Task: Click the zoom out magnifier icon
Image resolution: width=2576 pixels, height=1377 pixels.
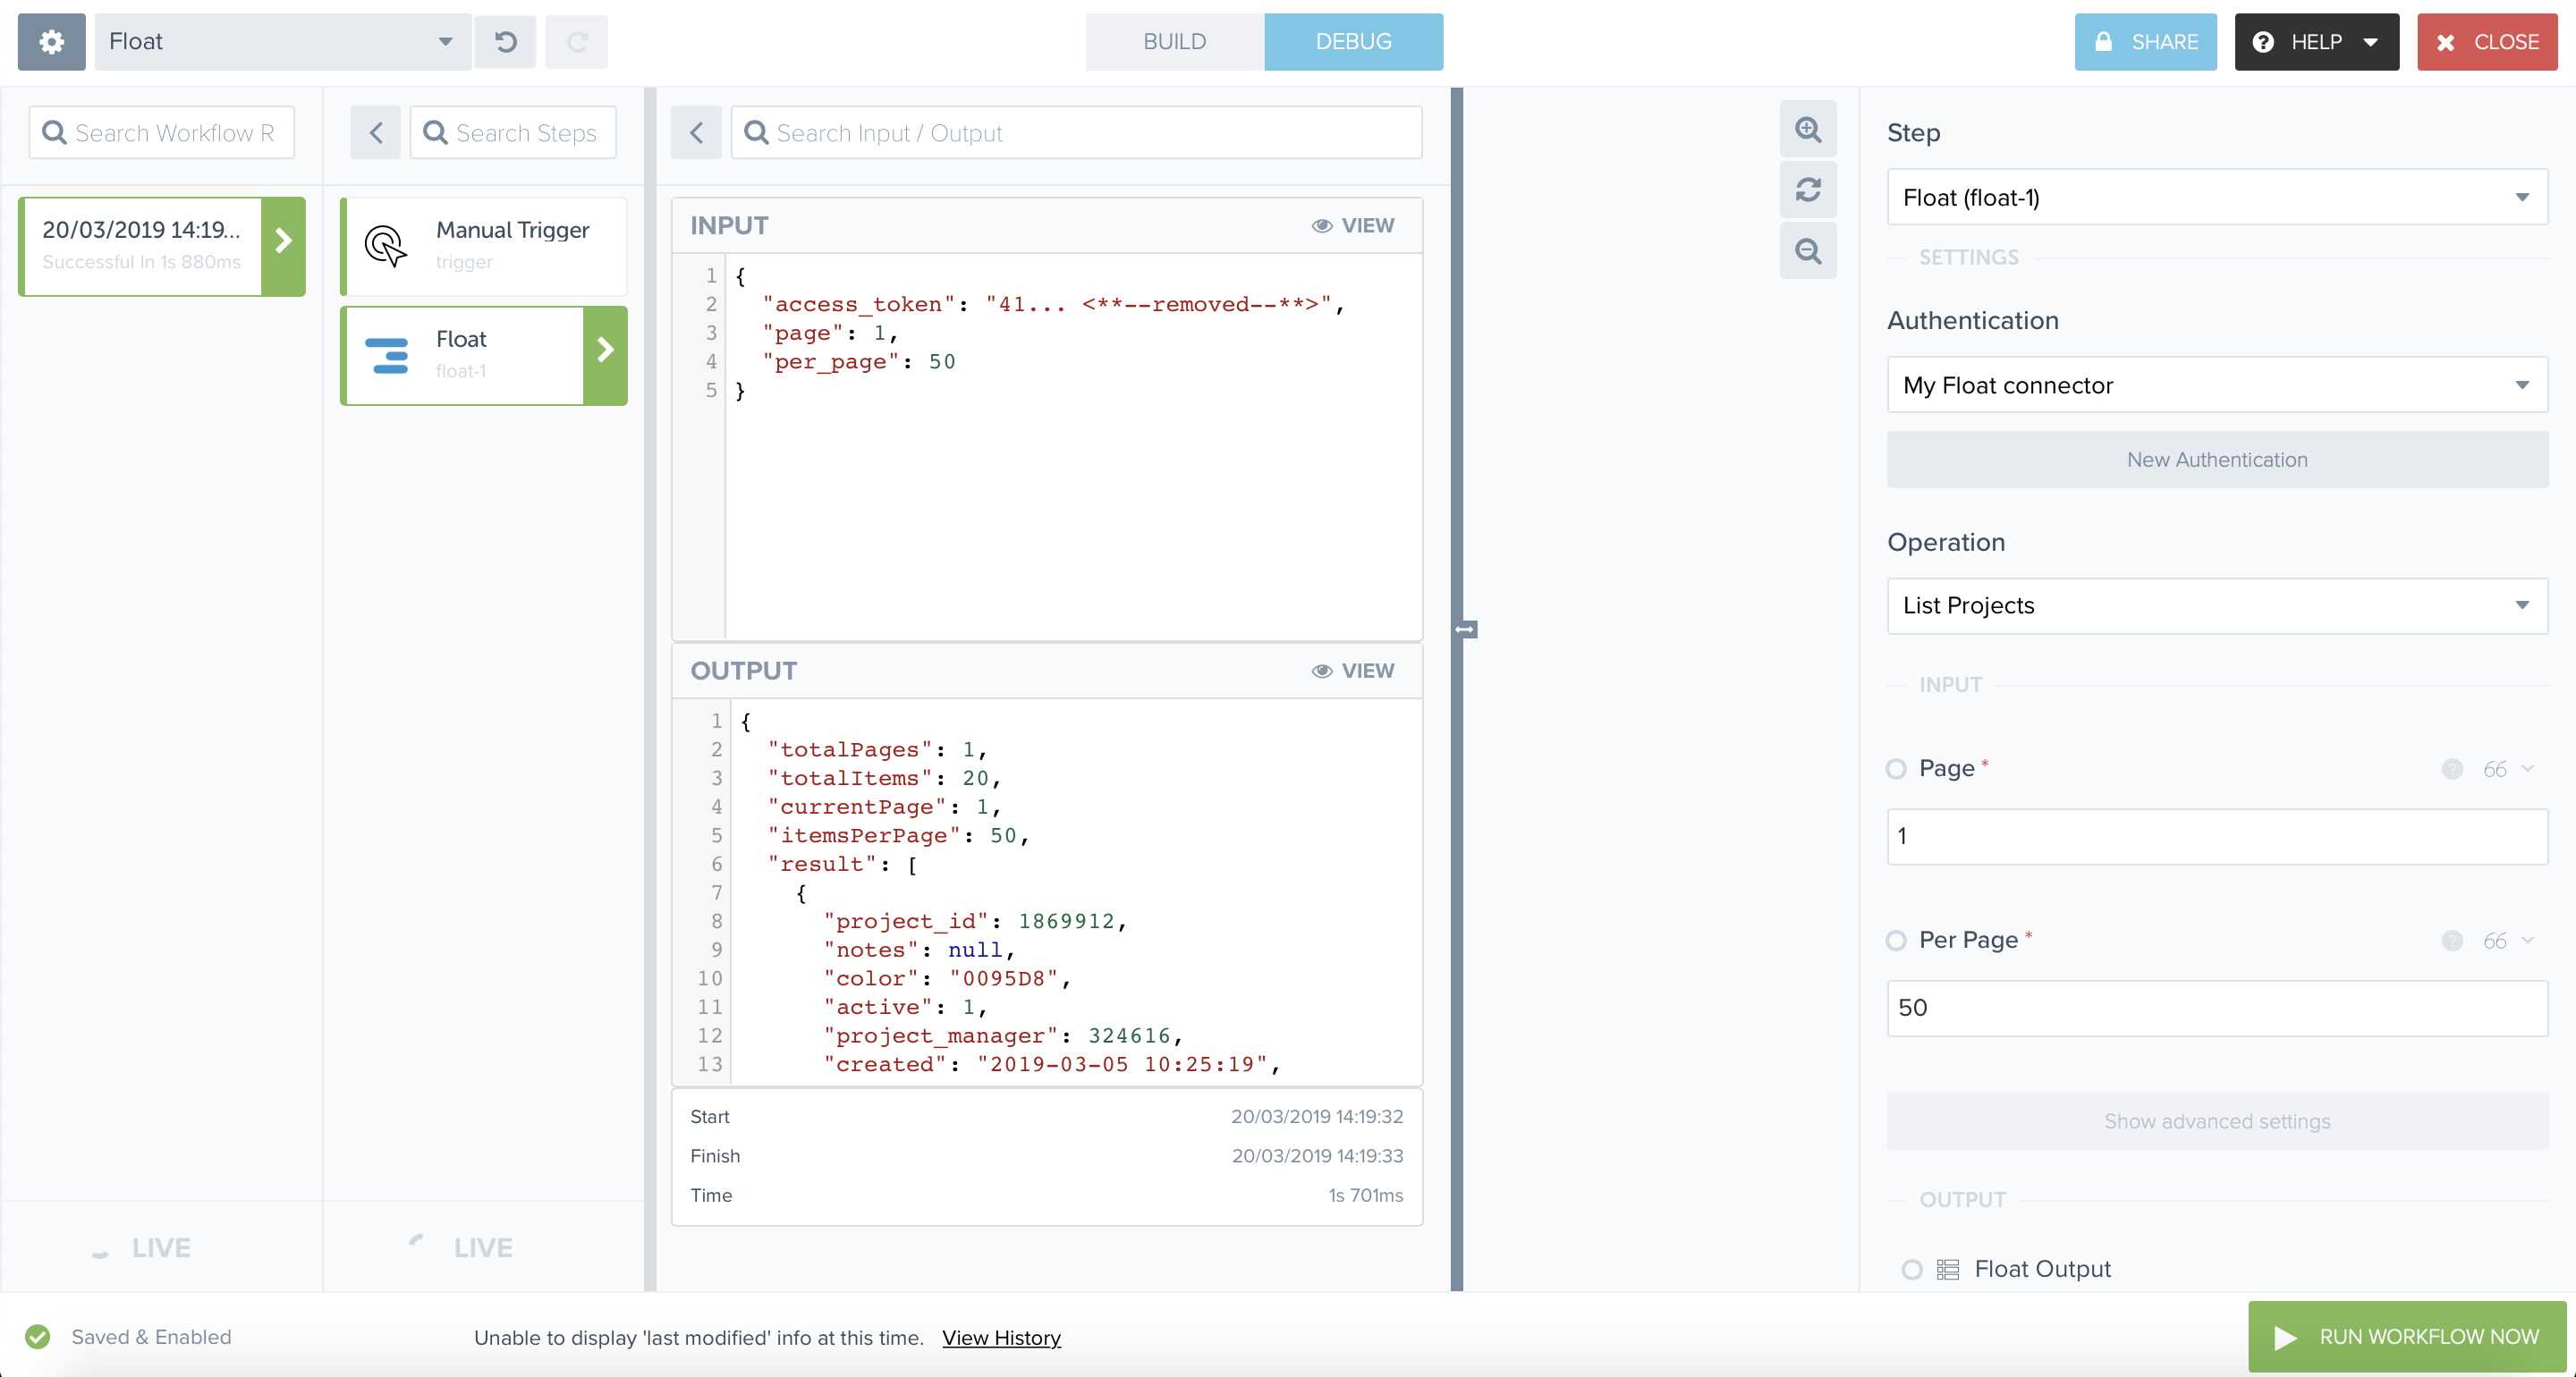Action: [x=1807, y=250]
